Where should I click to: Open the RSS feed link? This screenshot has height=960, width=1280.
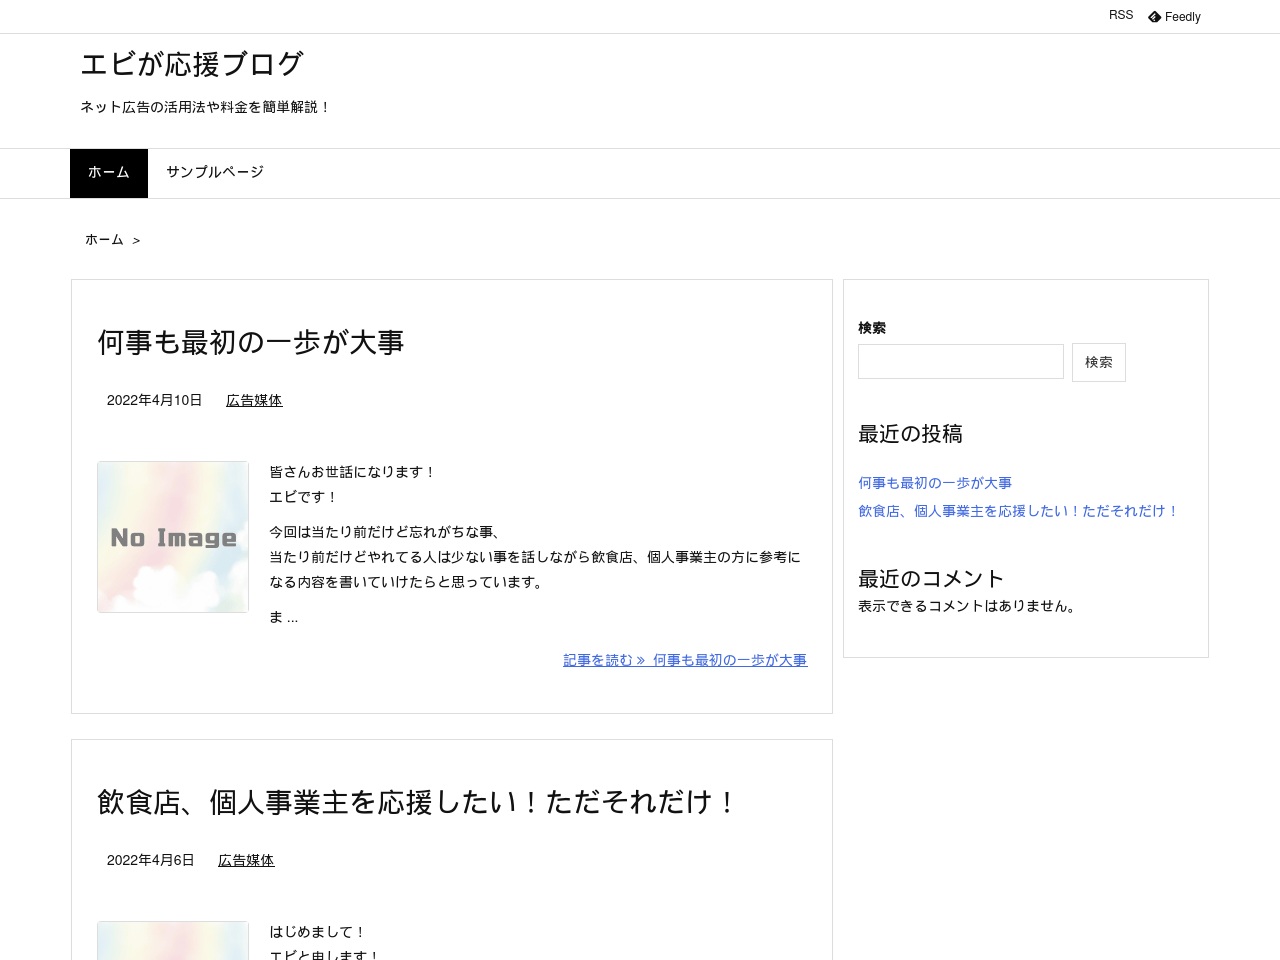click(x=1121, y=15)
